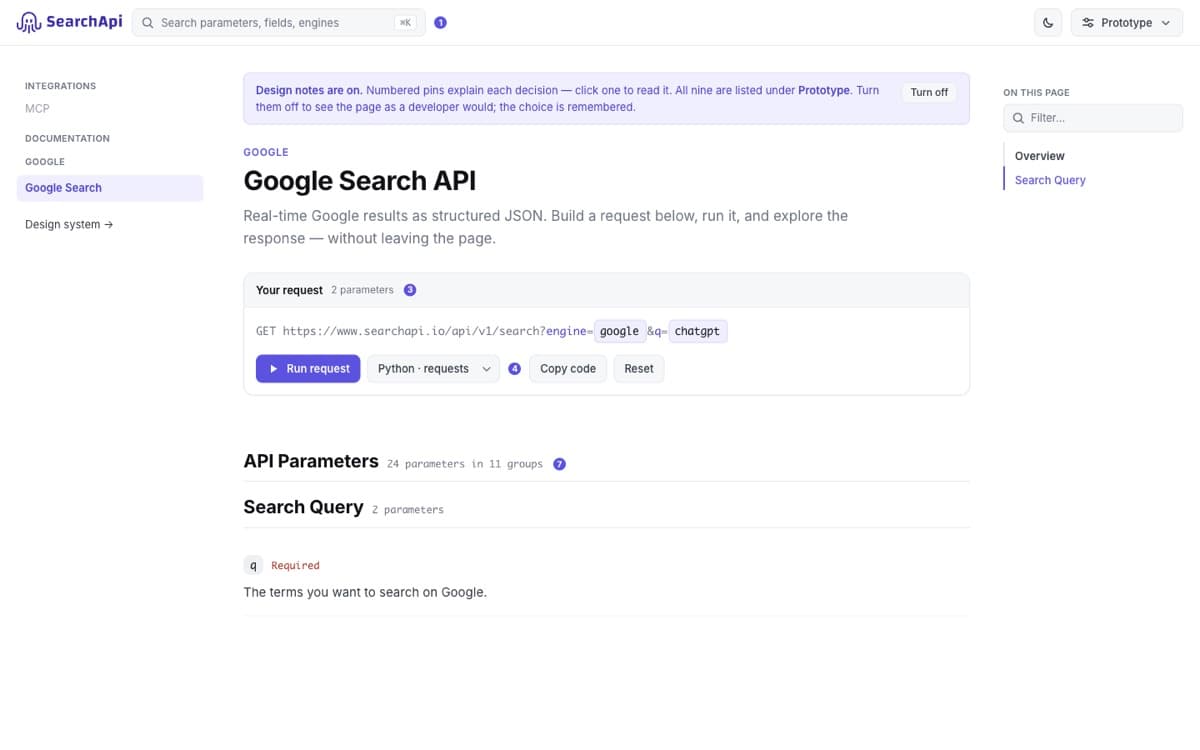Open design note pin 4 beside language selector

515,369
